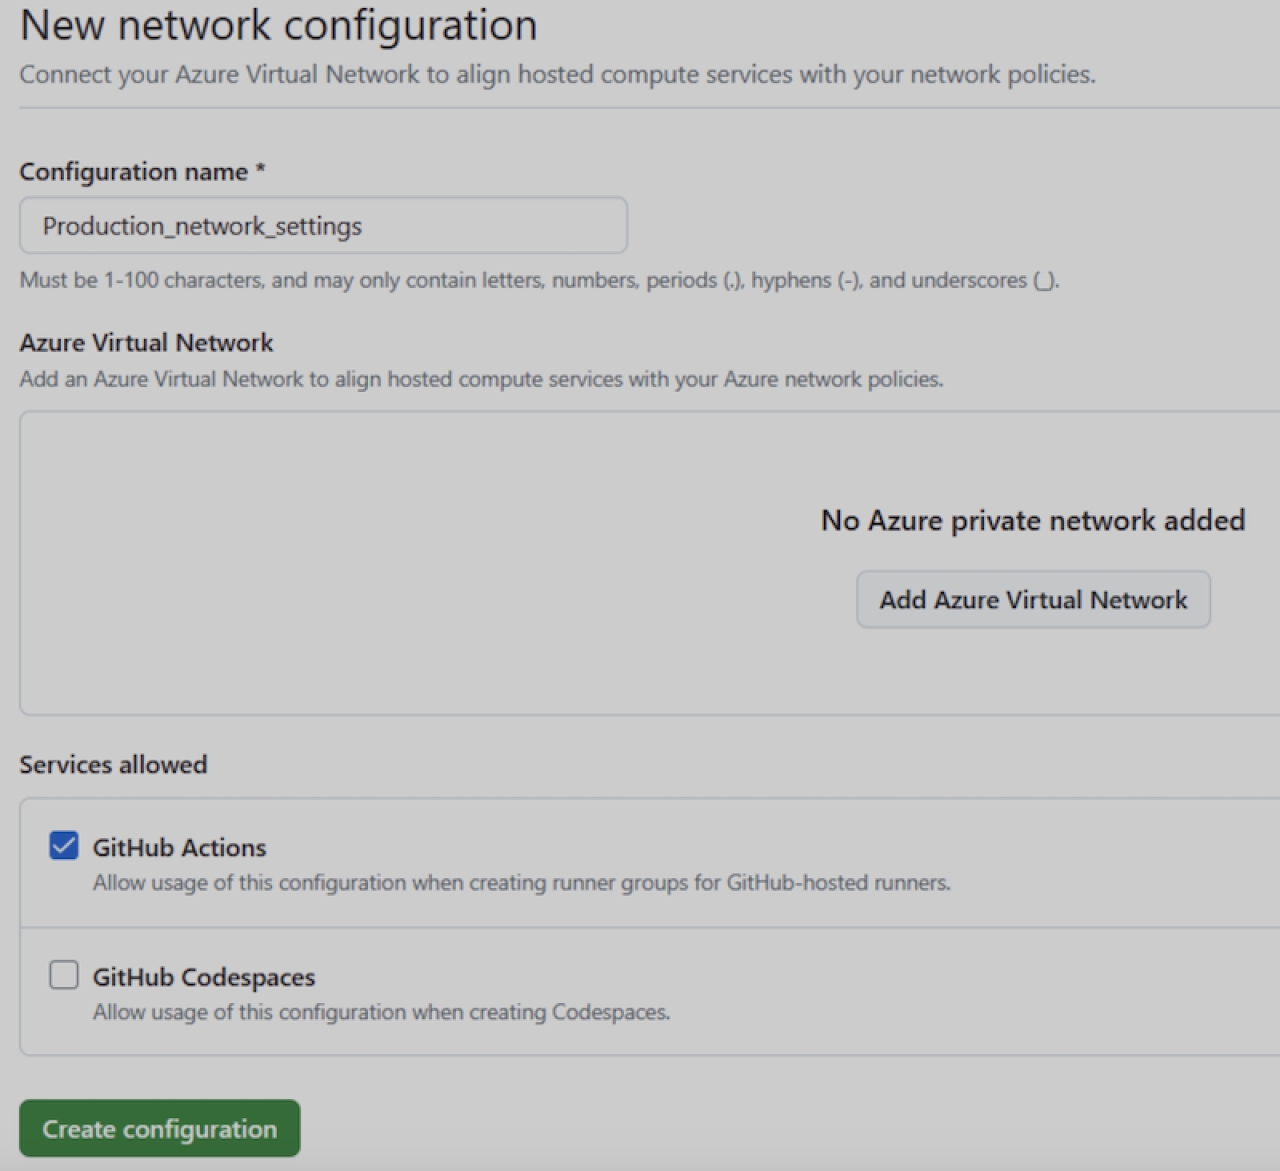Click the New network configuration heading
This screenshot has width=1280, height=1171.
[278, 25]
